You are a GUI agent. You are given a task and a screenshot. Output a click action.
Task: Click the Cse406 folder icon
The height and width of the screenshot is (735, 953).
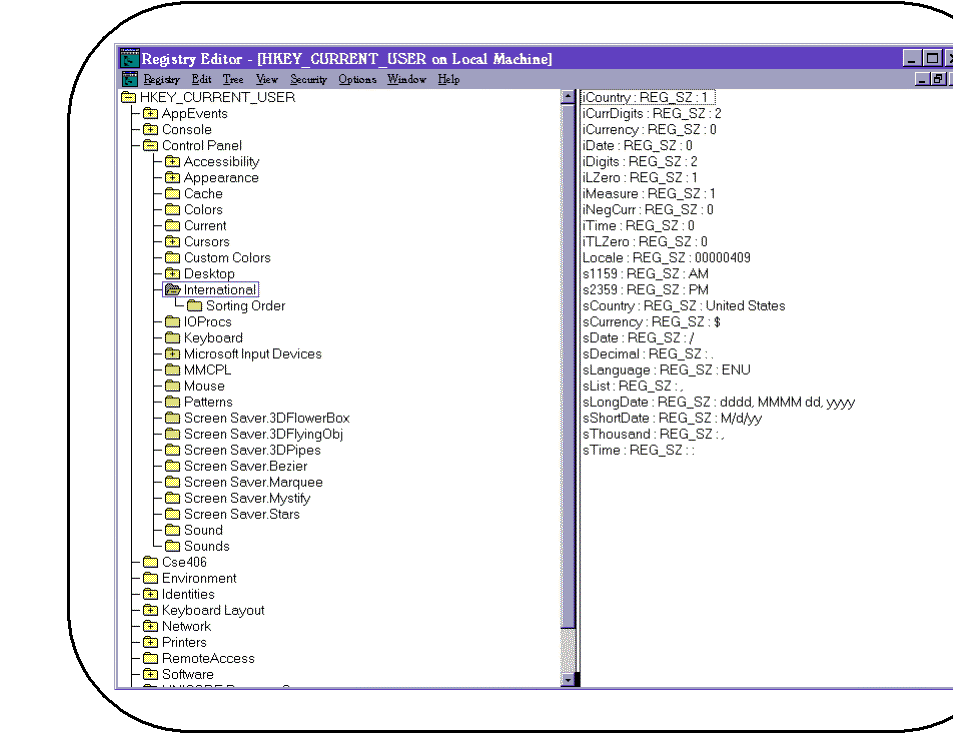coord(150,562)
